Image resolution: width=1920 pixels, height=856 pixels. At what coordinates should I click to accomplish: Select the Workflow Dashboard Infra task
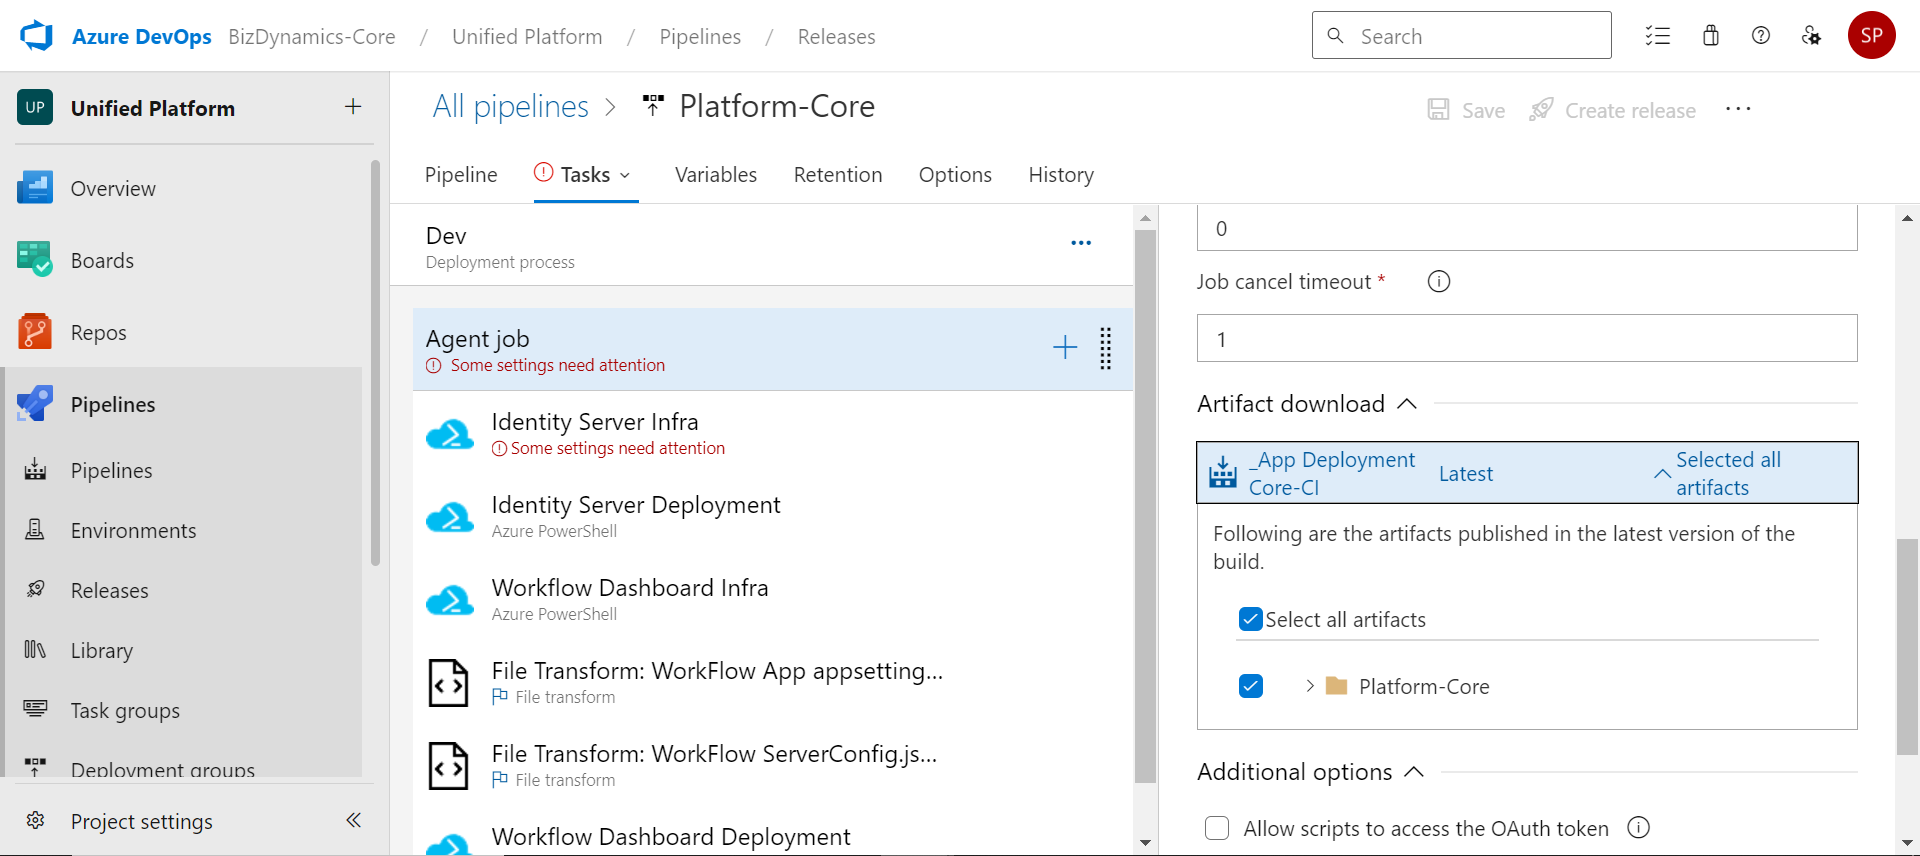[773, 600]
